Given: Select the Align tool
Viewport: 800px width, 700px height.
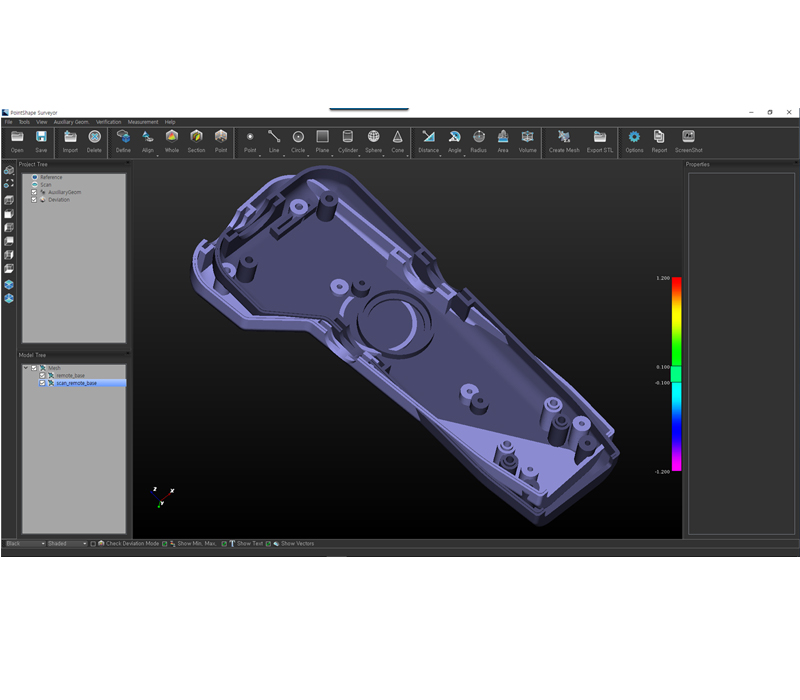Looking at the screenshot, I should (x=148, y=140).
